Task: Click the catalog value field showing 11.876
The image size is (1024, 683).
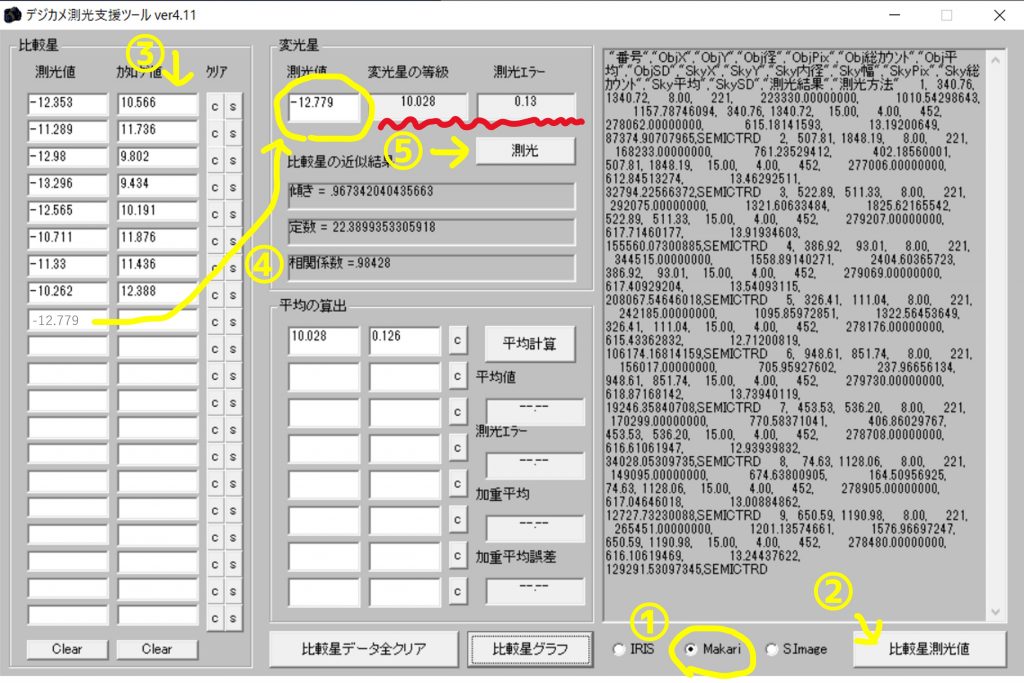Action: (157, 238)
